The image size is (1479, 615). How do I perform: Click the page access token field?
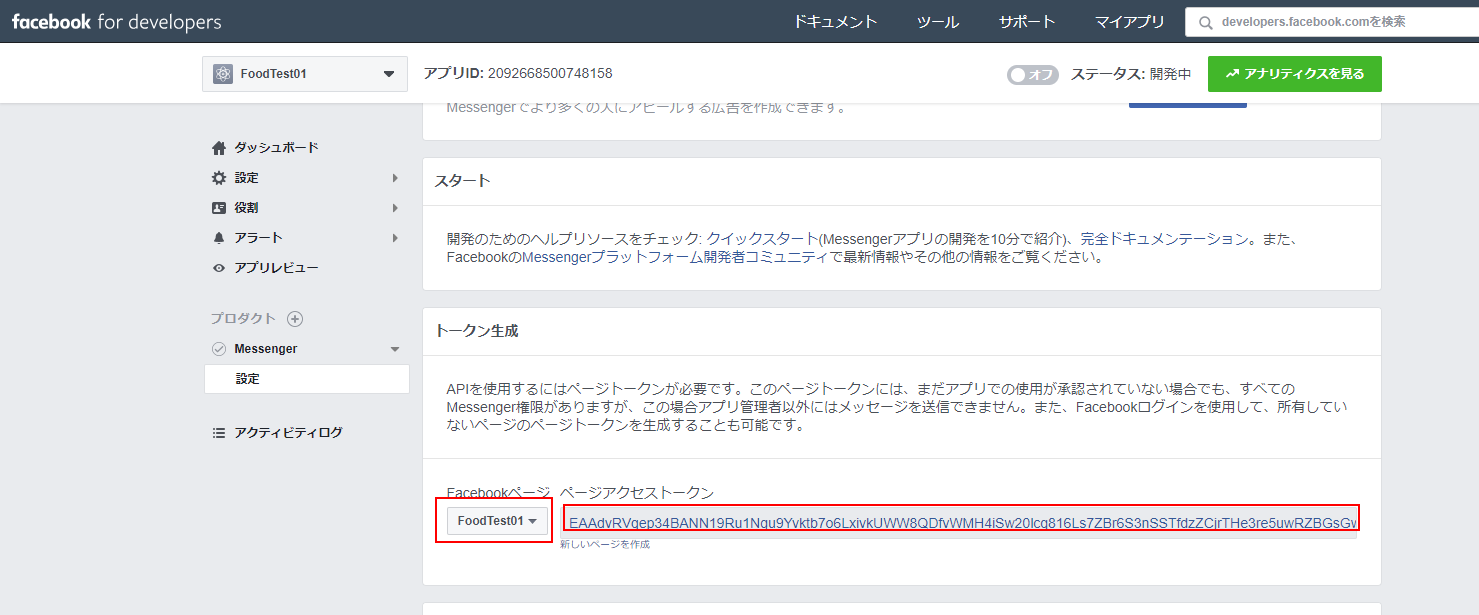tap(961, 523)
